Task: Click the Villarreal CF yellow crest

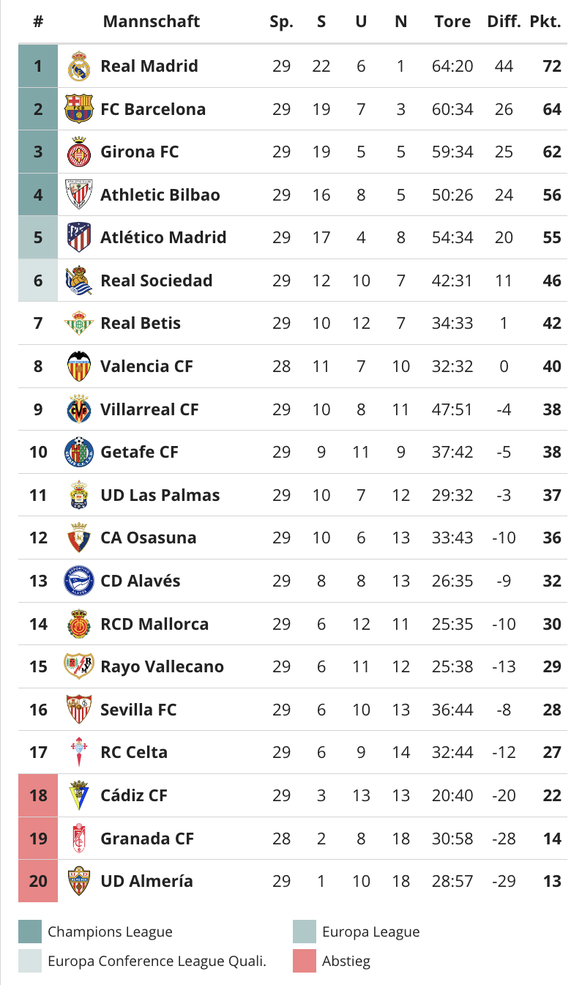Action: point(79,409)
